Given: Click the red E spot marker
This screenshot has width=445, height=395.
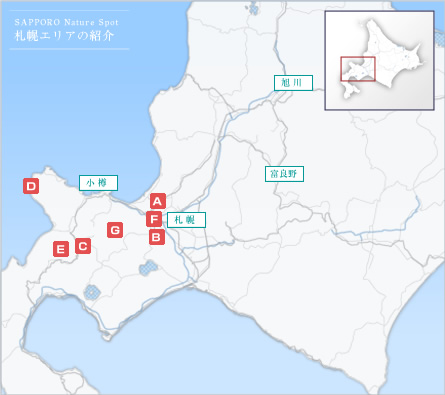Looking at the screenshot, I should (61, 249).
